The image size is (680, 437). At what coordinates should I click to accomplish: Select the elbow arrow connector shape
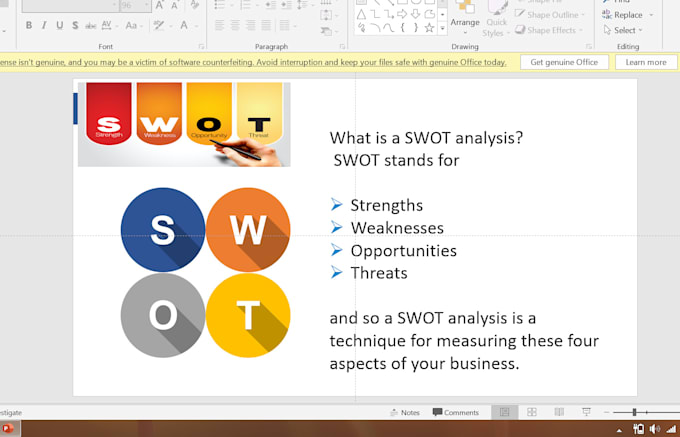(389, 15)
